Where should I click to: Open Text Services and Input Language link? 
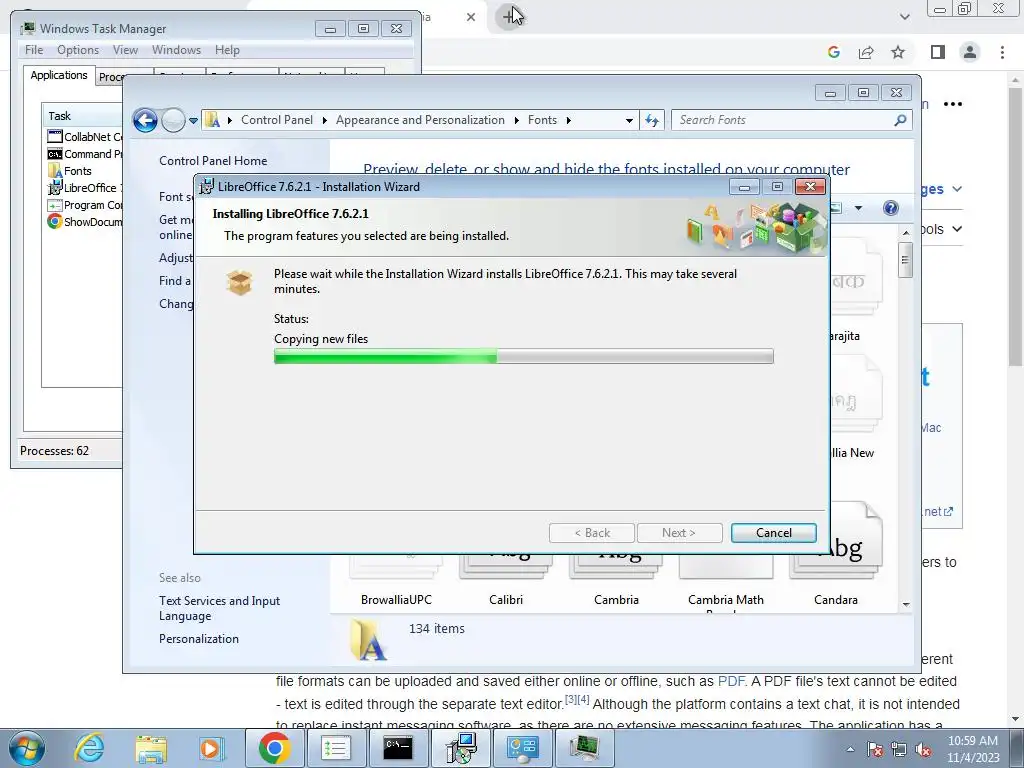pos(219,608)
